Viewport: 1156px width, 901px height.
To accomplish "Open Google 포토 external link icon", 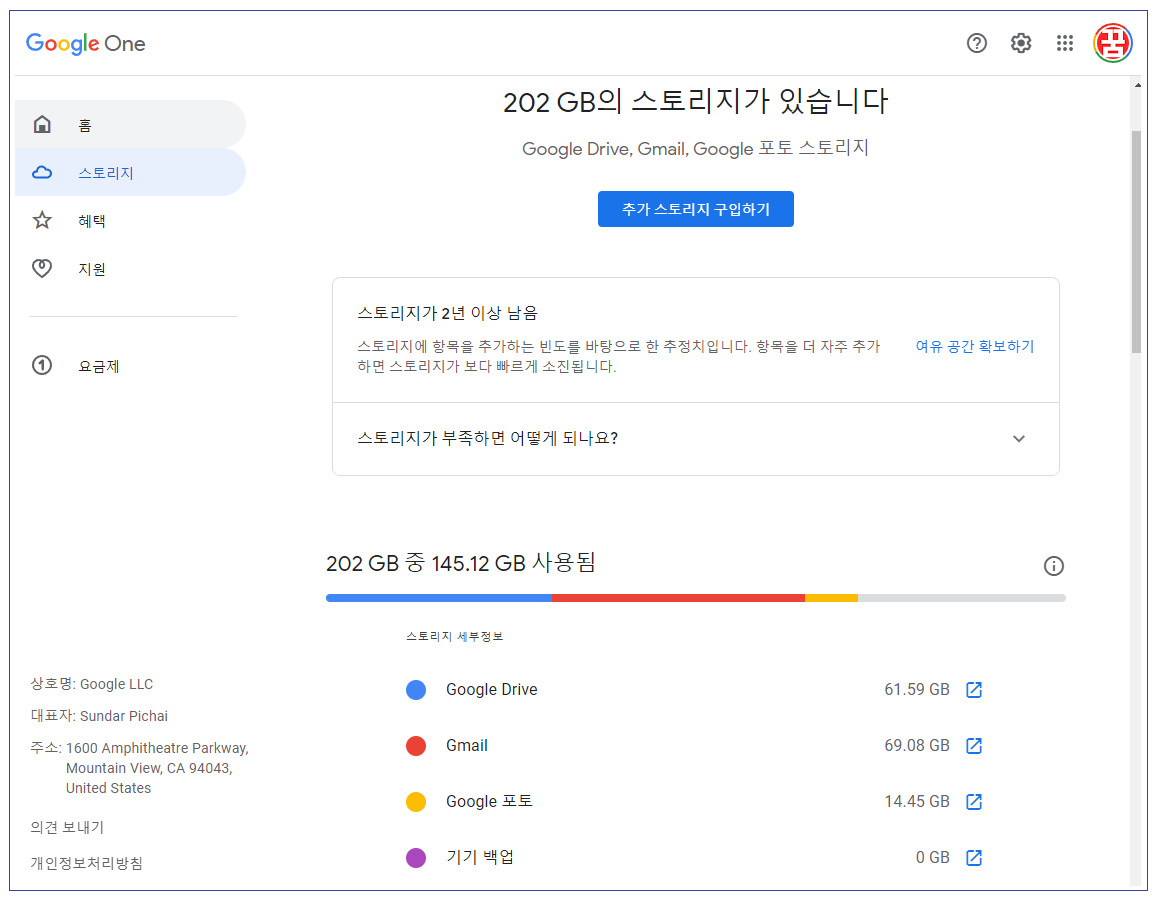I will pyautogui.click(x=974, y=801).
